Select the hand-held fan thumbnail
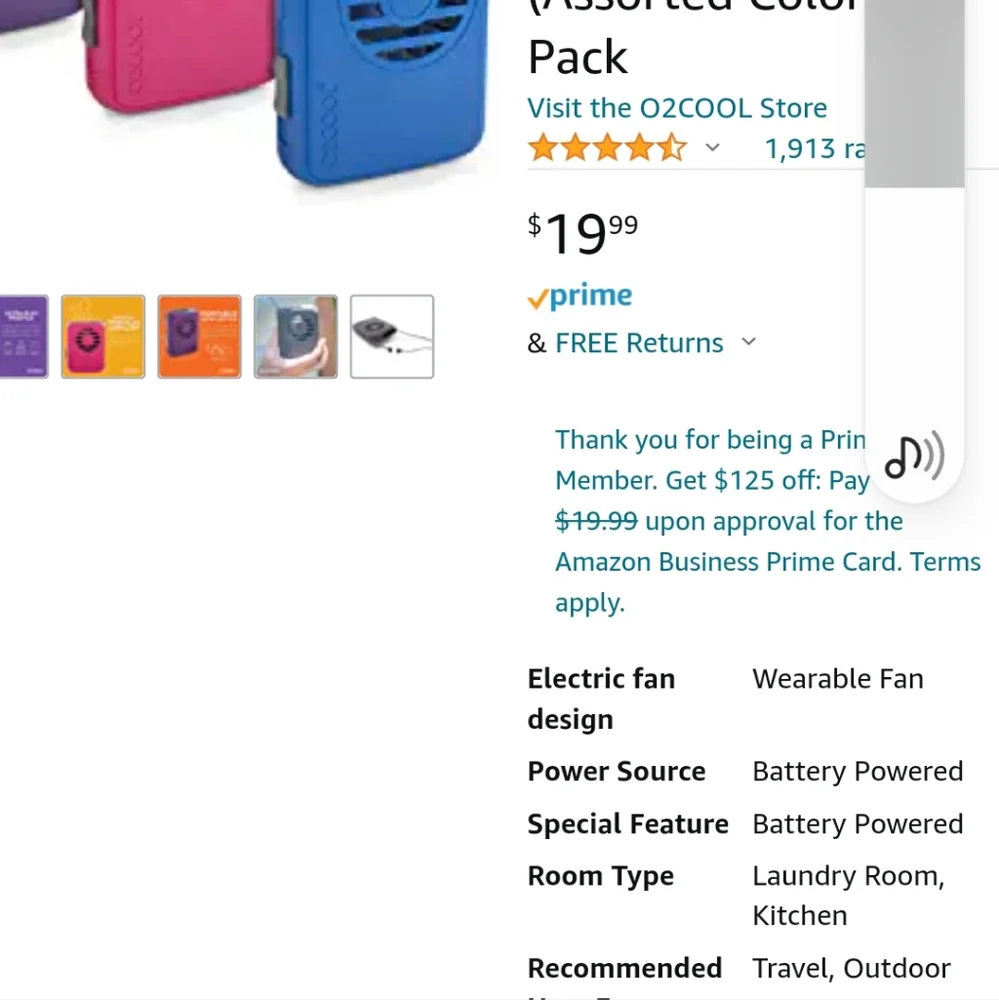 point(295,337)
